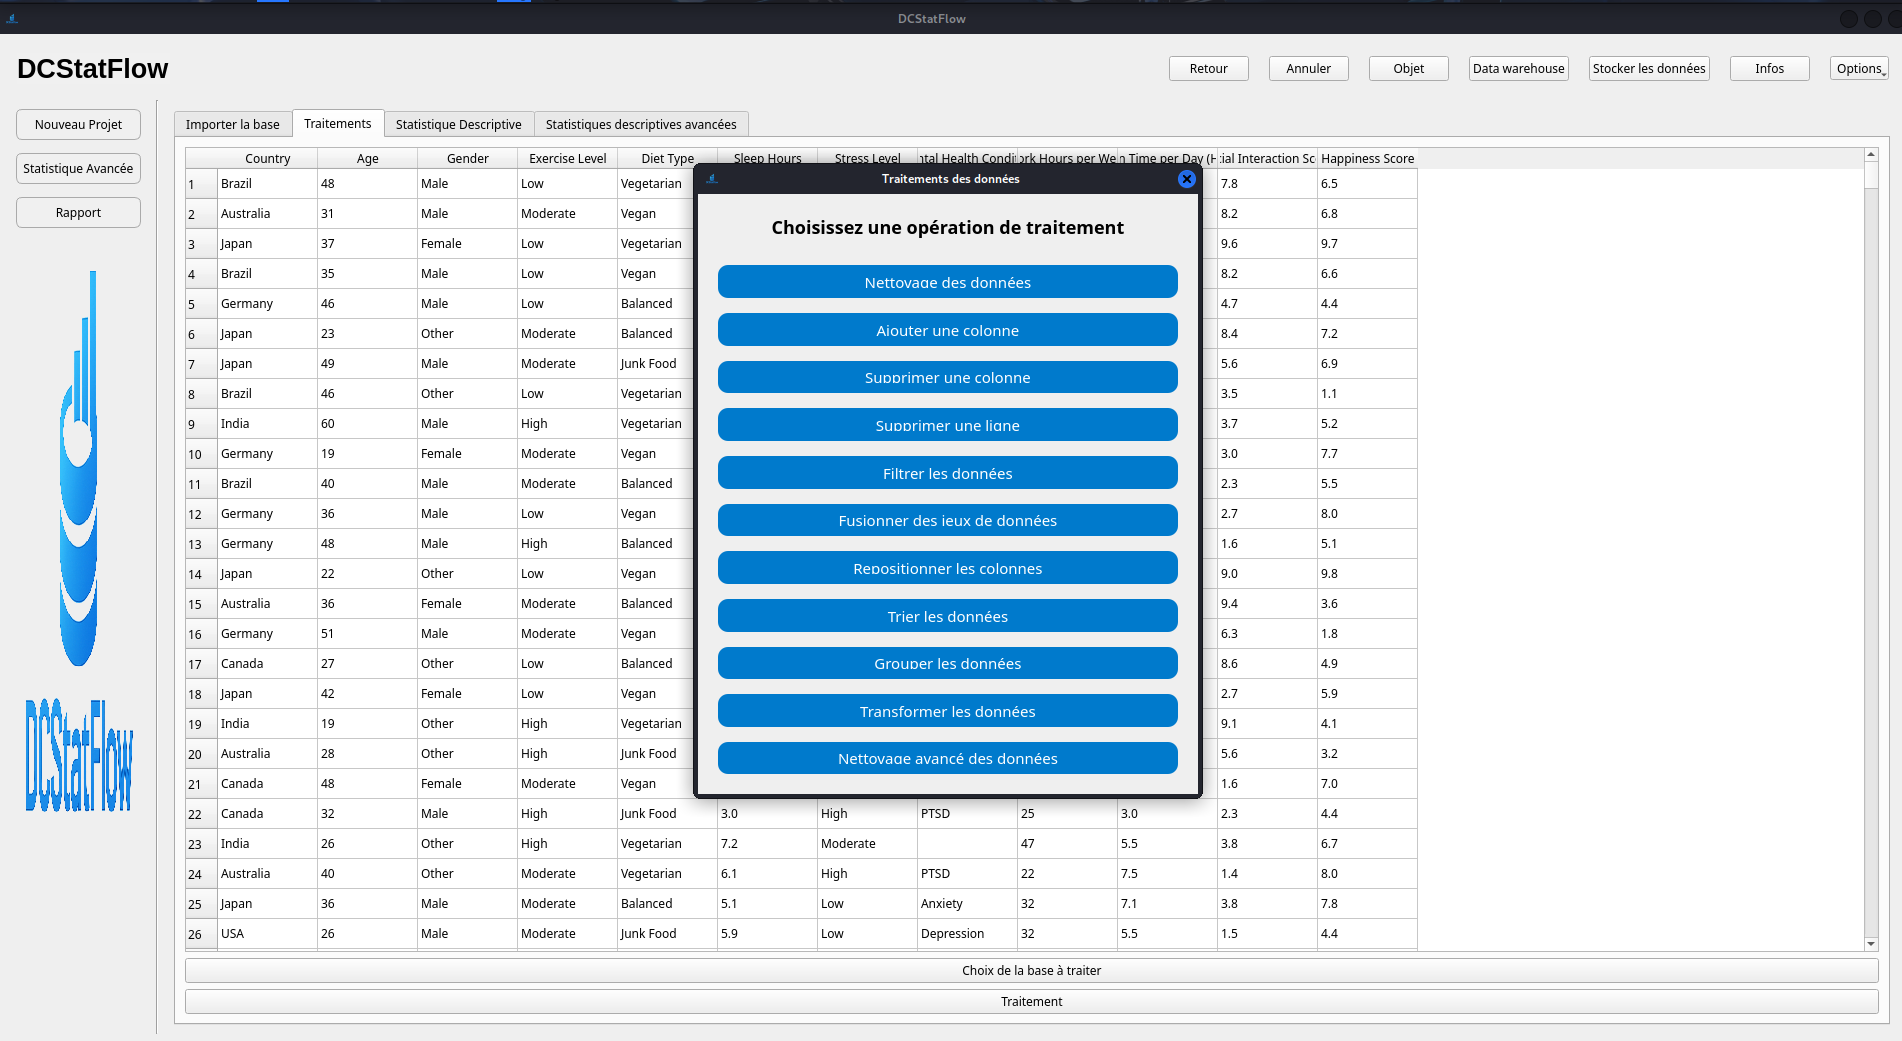1902x1041 pixels.
Task: Start a Nouveau Projet
Action: click(78, 125)
